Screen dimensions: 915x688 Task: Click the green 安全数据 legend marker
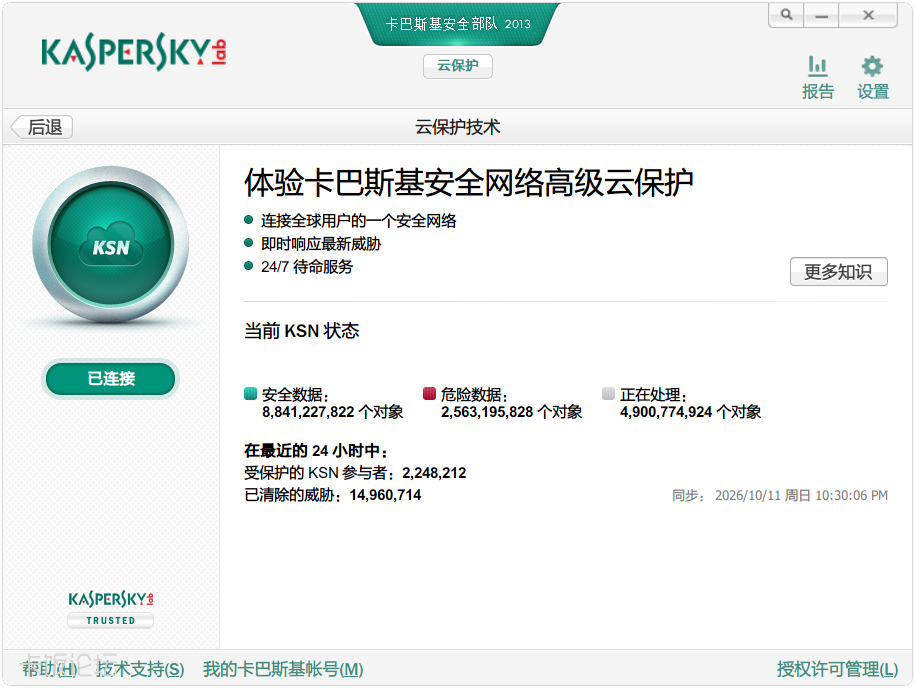250,394
